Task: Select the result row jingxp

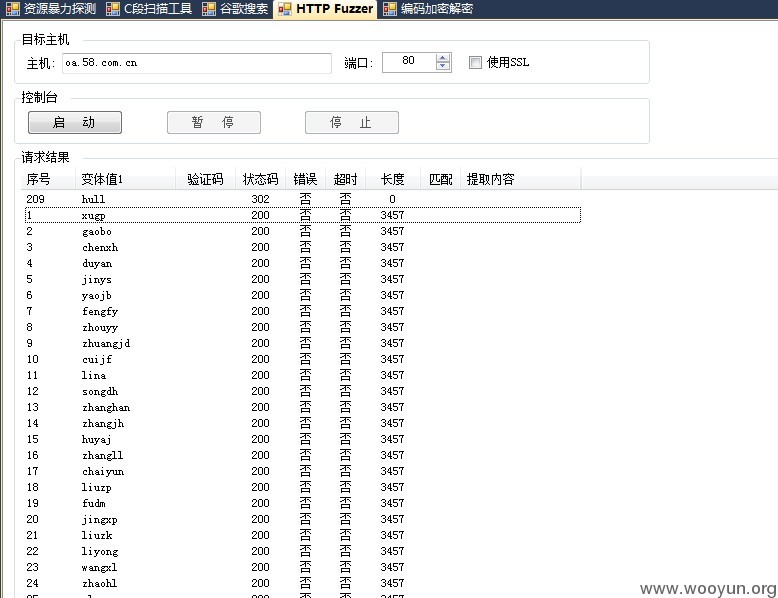Action: point(303,519)
